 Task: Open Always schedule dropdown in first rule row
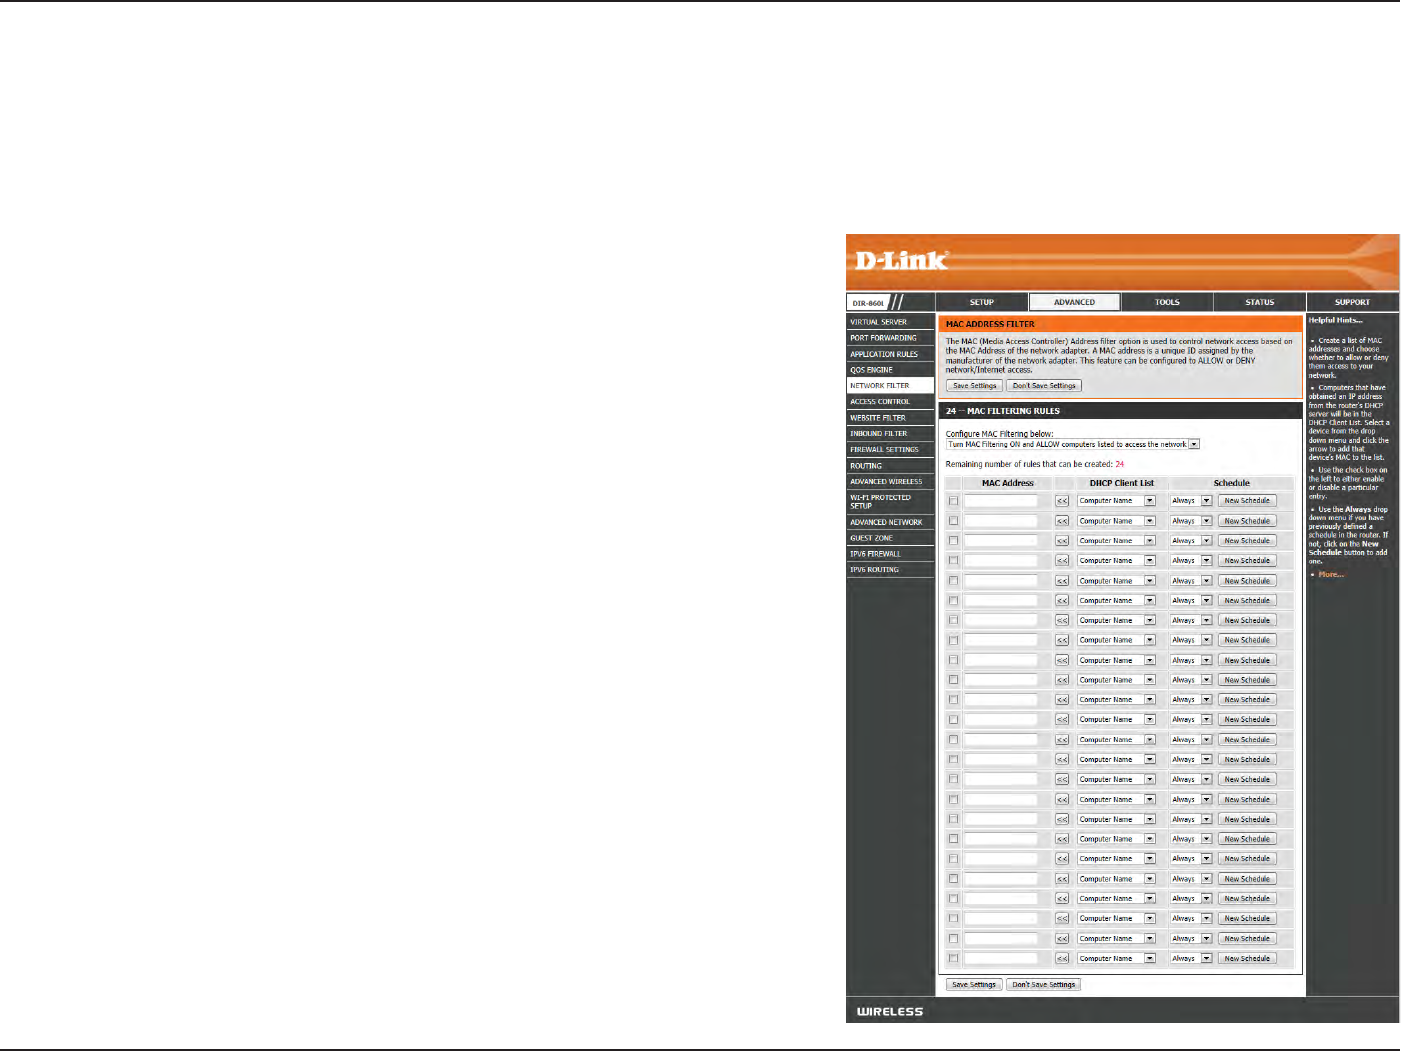tap(1191, 501)
